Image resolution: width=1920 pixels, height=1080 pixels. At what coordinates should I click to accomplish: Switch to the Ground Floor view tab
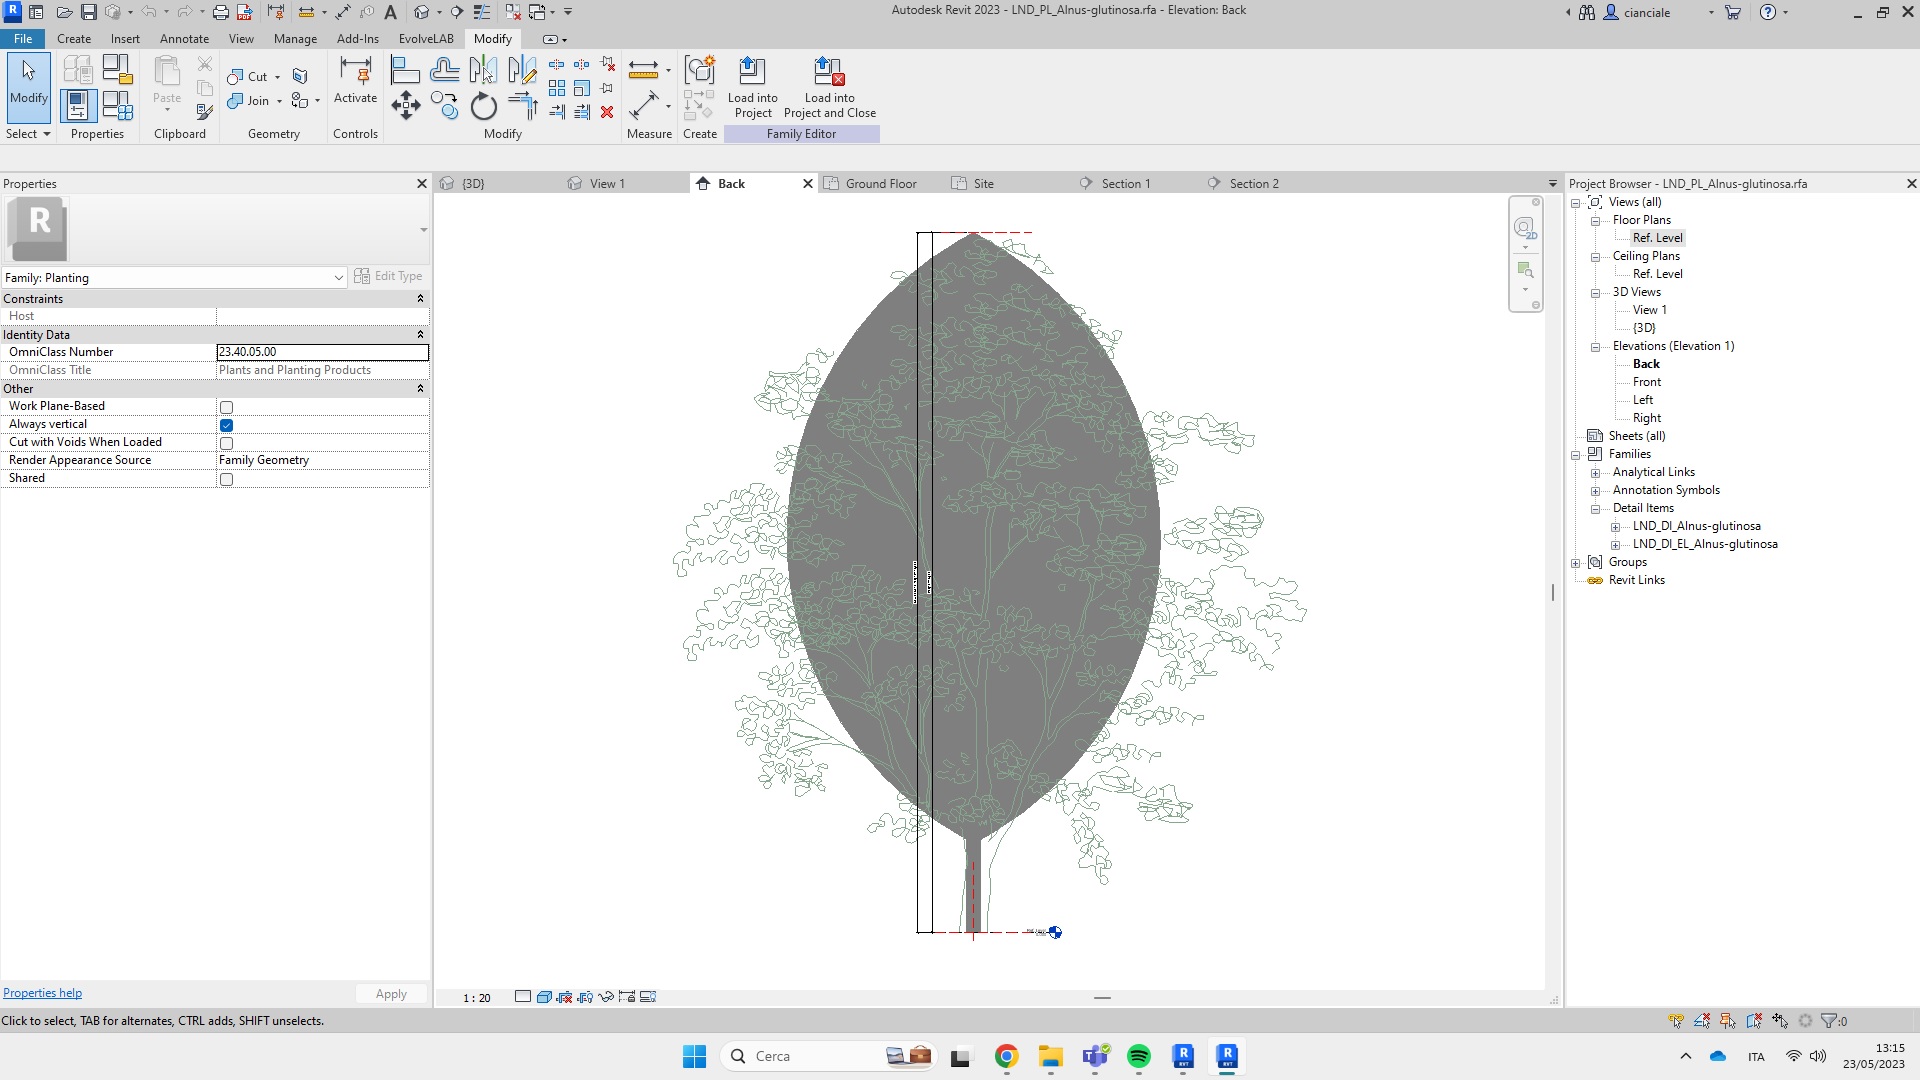[x=880, y=184]
